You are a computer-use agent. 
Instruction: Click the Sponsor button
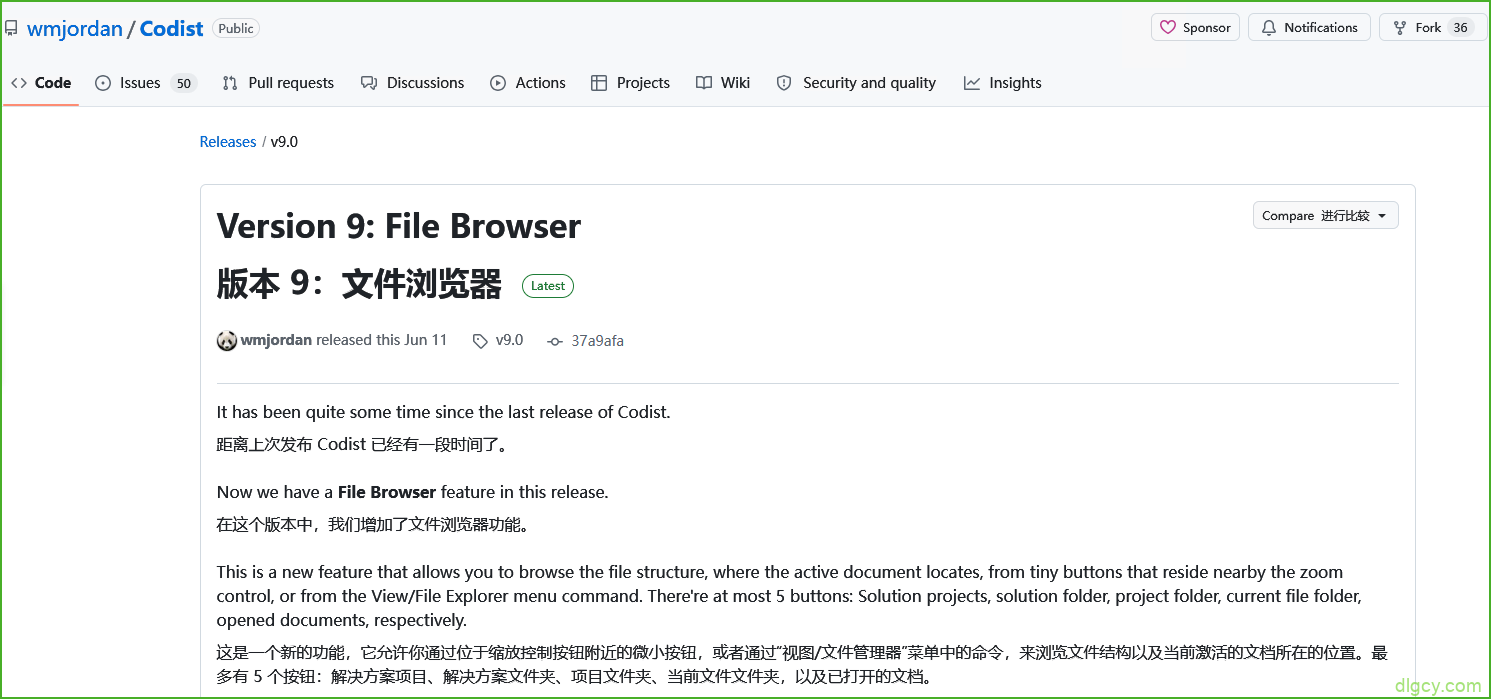1195,27
